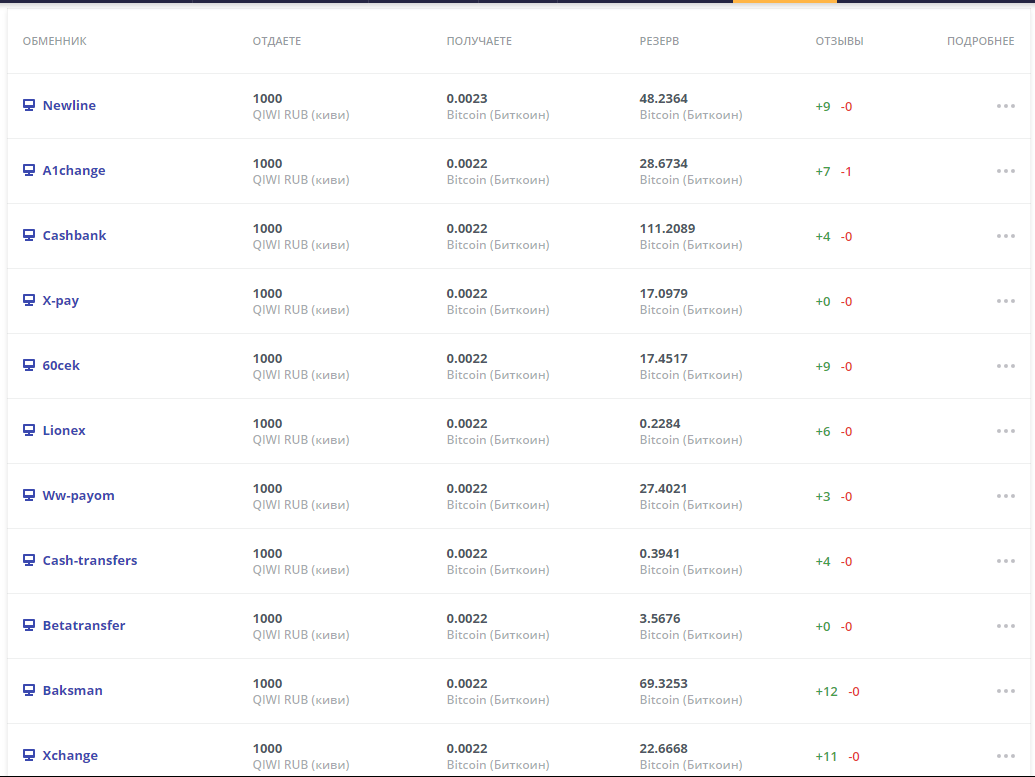1035x777 pixels.
Task: Select the highlighted orange tab at top
Action: [785, 1]
